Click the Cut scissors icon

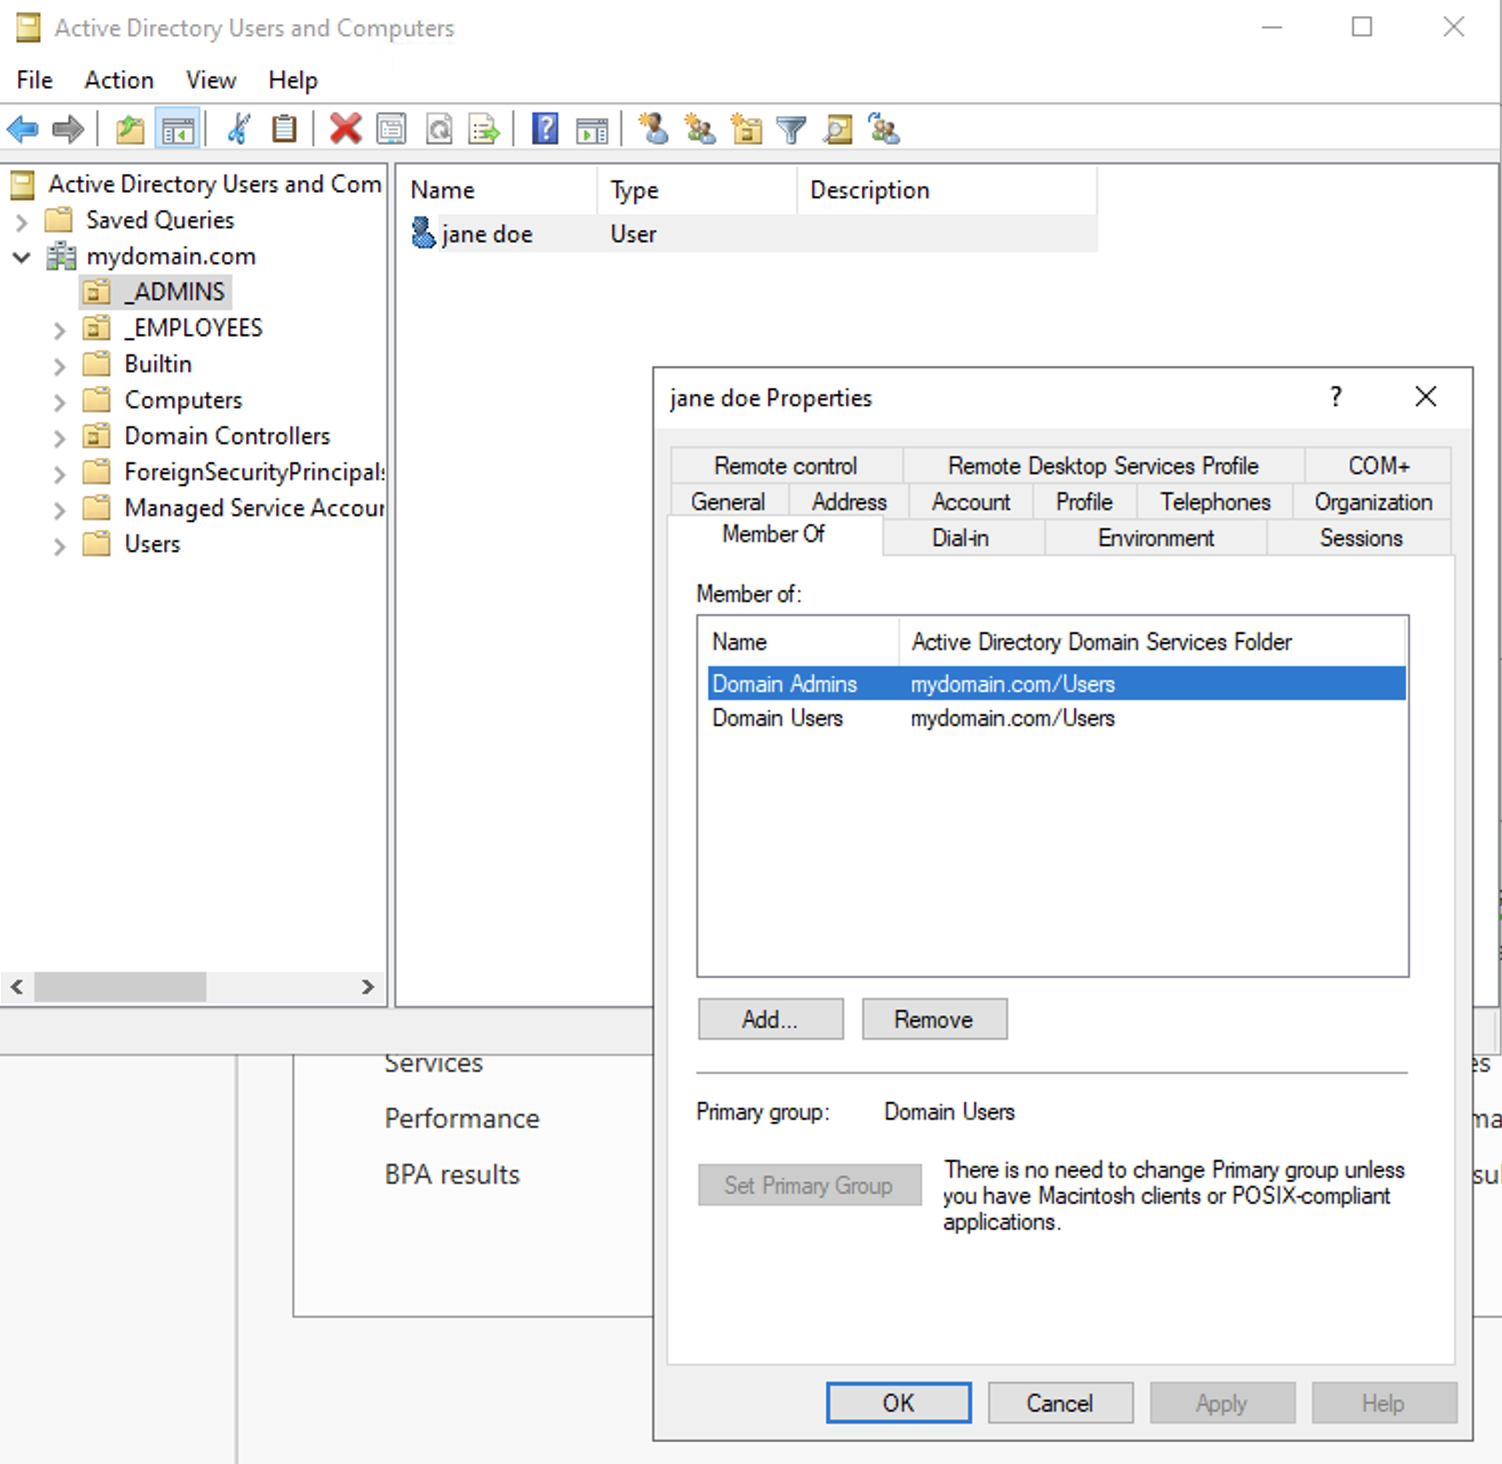pos(238,129)
